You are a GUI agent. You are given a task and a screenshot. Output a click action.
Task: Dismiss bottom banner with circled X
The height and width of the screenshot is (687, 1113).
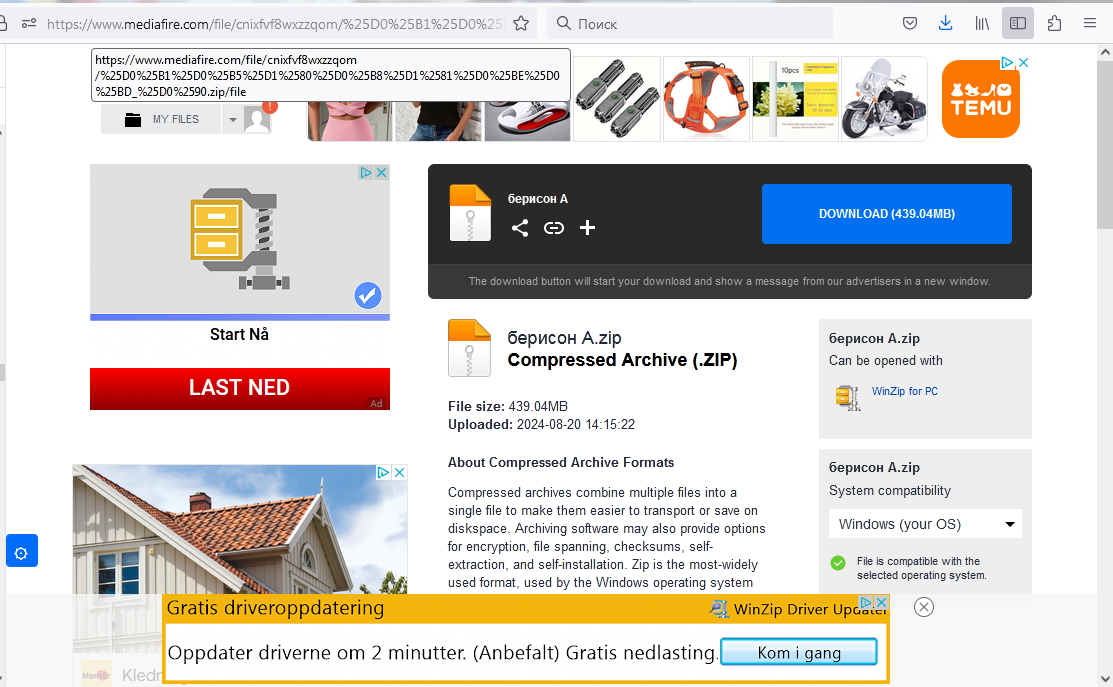coord(923,607)
